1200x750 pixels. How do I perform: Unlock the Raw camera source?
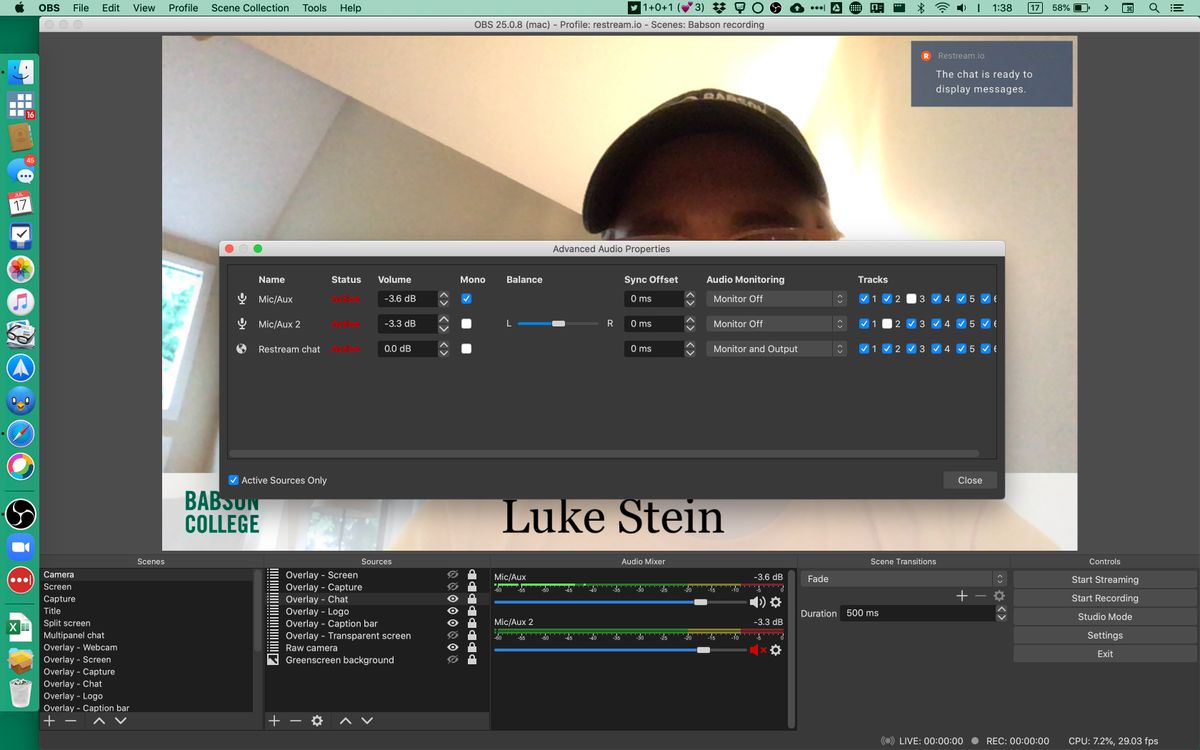click(x=472, y=648)
